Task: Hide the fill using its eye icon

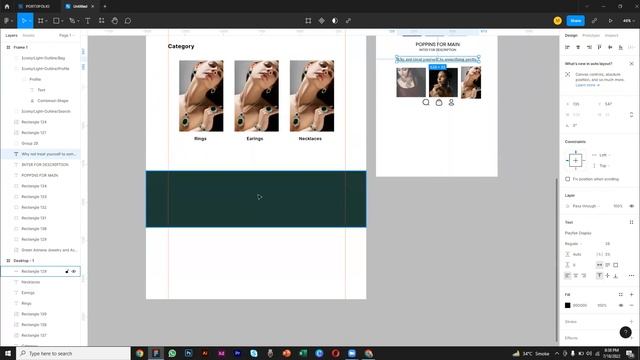Action: tap(621, 305)
